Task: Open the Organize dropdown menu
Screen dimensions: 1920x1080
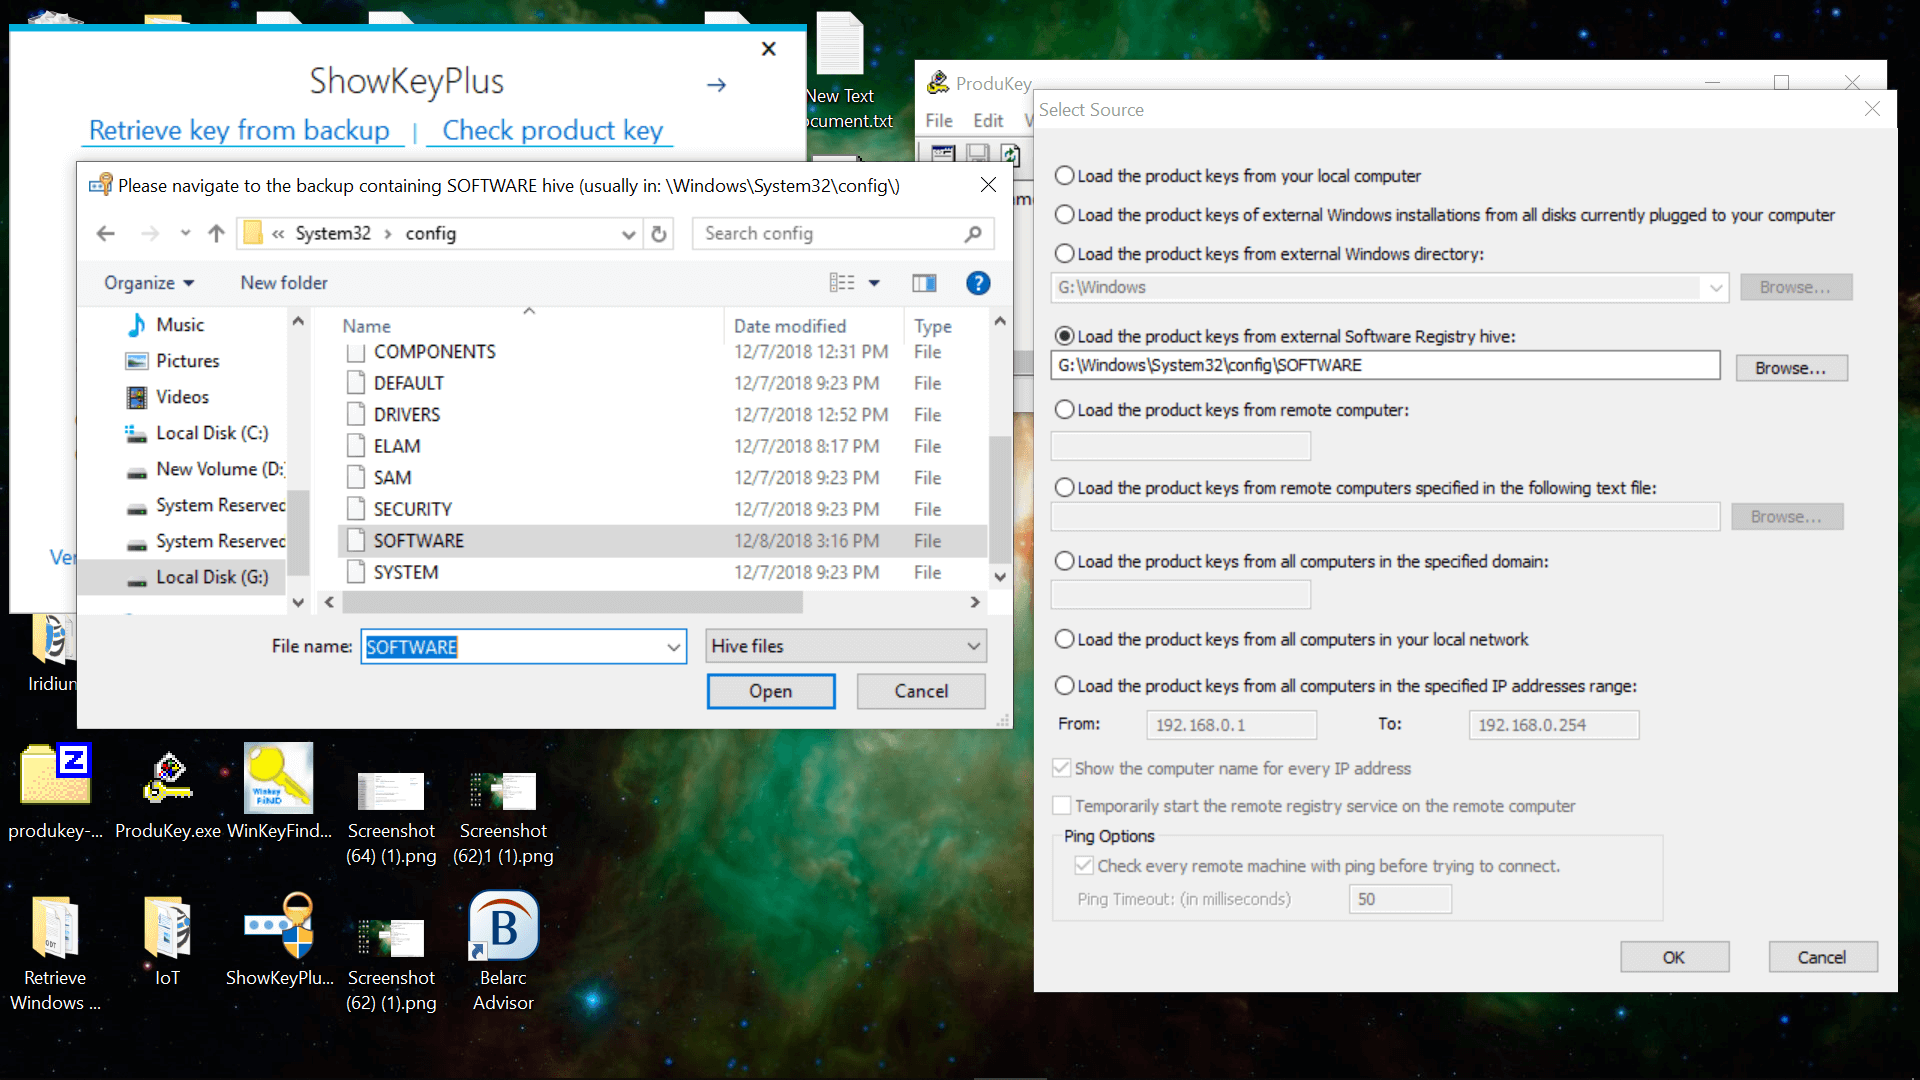Action: 149,283
